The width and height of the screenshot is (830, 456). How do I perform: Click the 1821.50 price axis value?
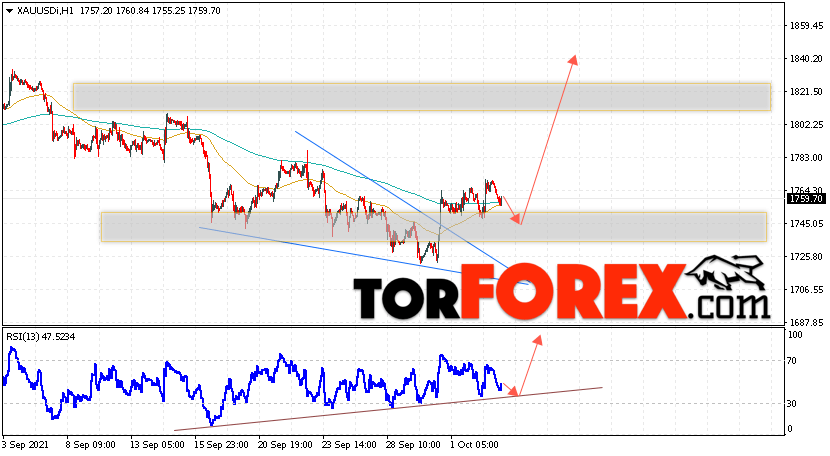806,92
